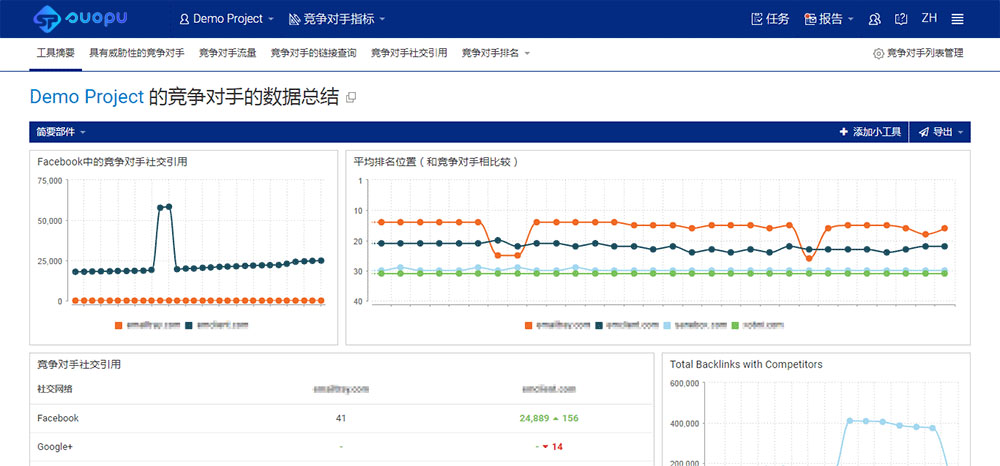Screen dimensions: 1000x466
Task: Click the value 41 in the Facebook row
Action: [x=341, y=418]
